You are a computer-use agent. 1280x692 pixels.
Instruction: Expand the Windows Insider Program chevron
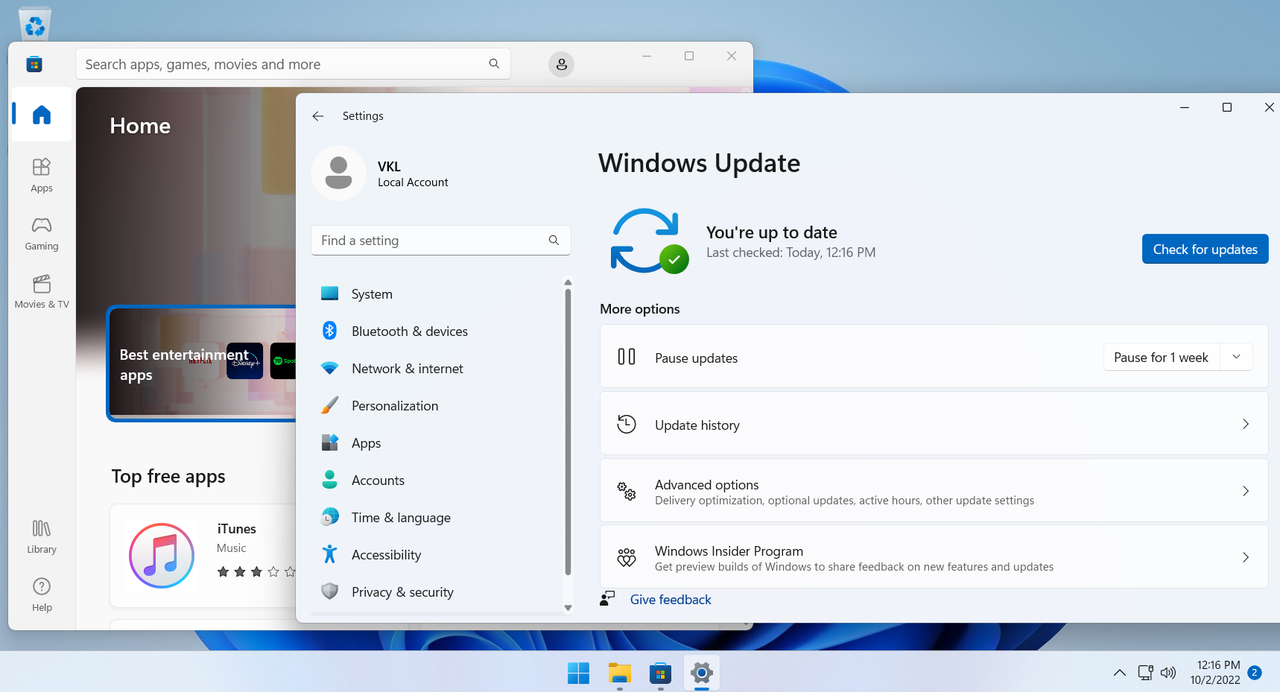pyautogui.click(x=1246, y=557)
